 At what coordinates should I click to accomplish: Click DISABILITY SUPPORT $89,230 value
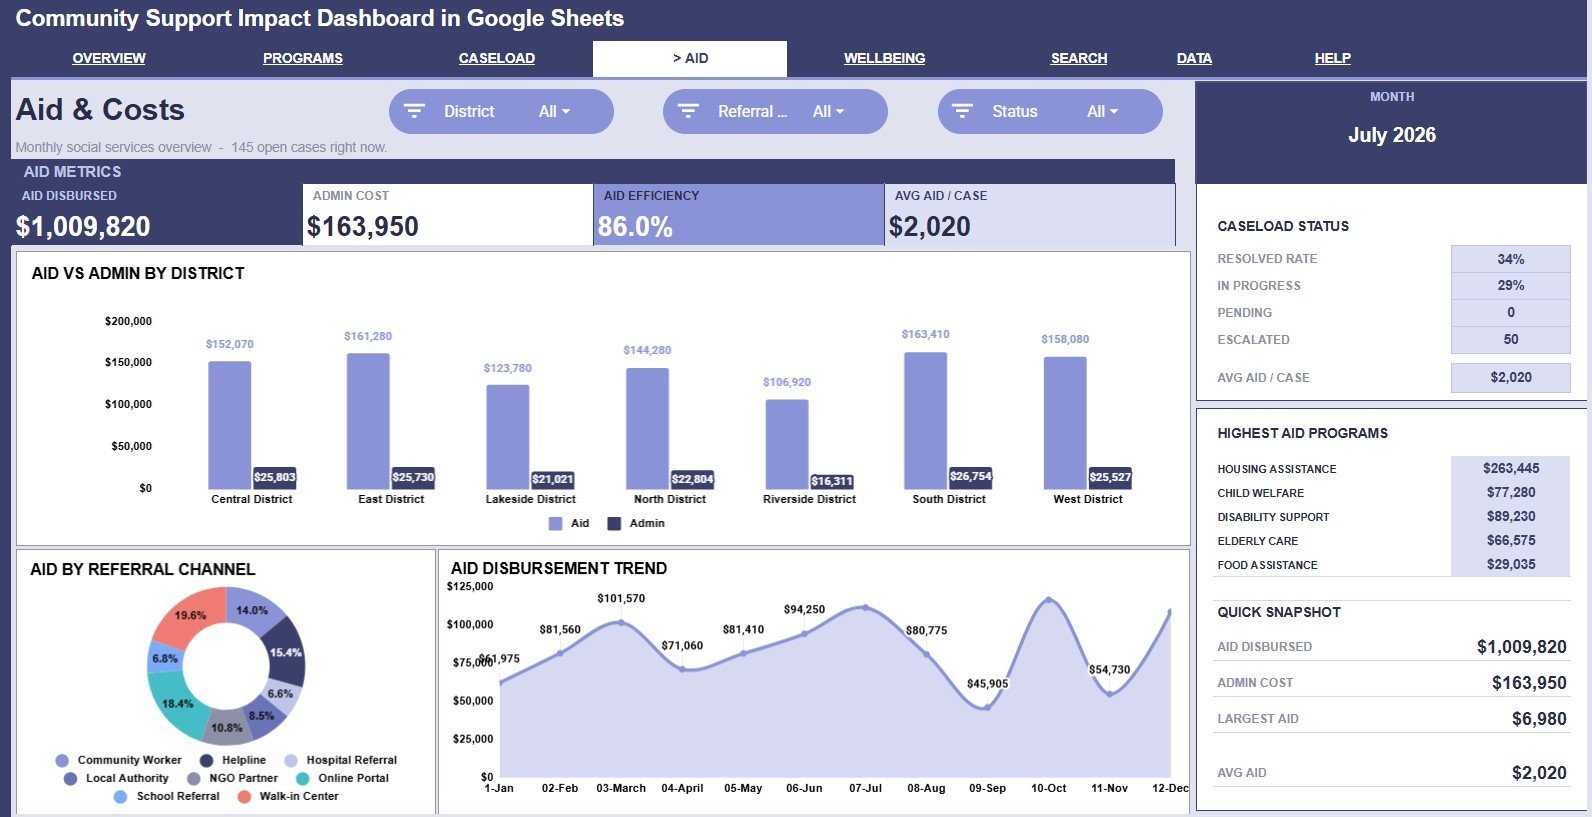point(1510,516)
